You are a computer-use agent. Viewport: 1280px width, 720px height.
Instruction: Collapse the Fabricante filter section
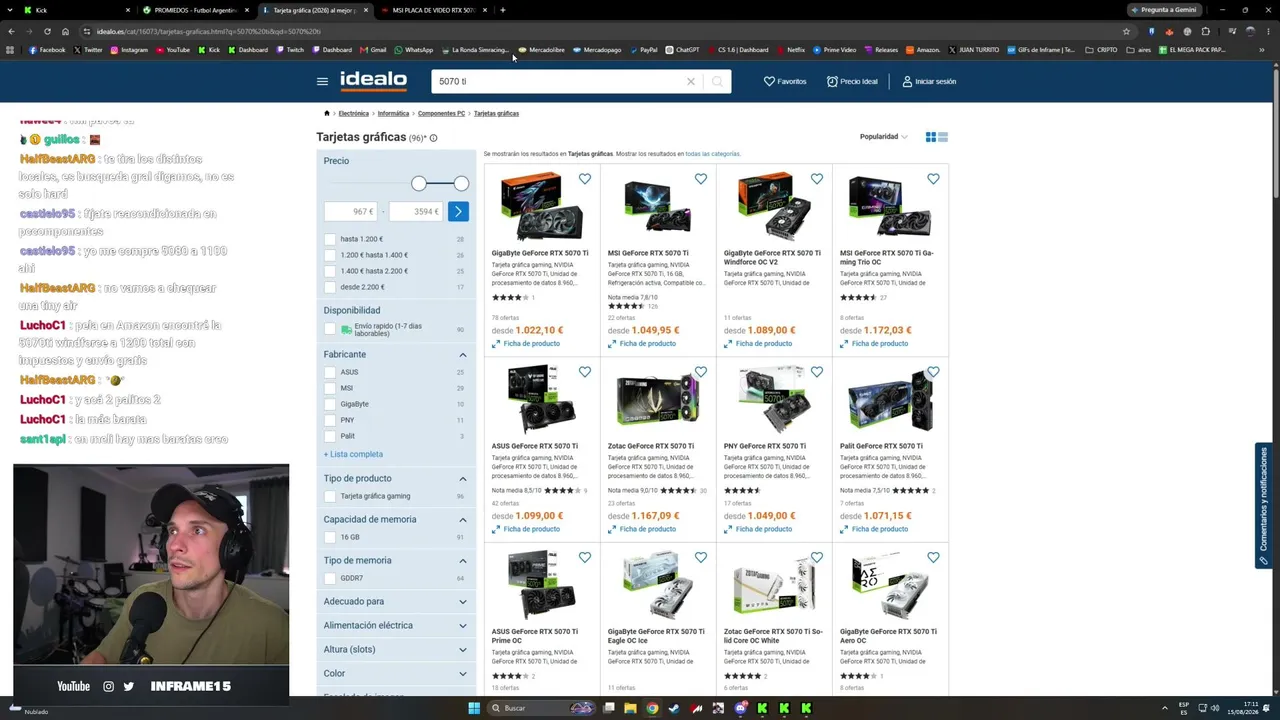click(x=463, y=355)
